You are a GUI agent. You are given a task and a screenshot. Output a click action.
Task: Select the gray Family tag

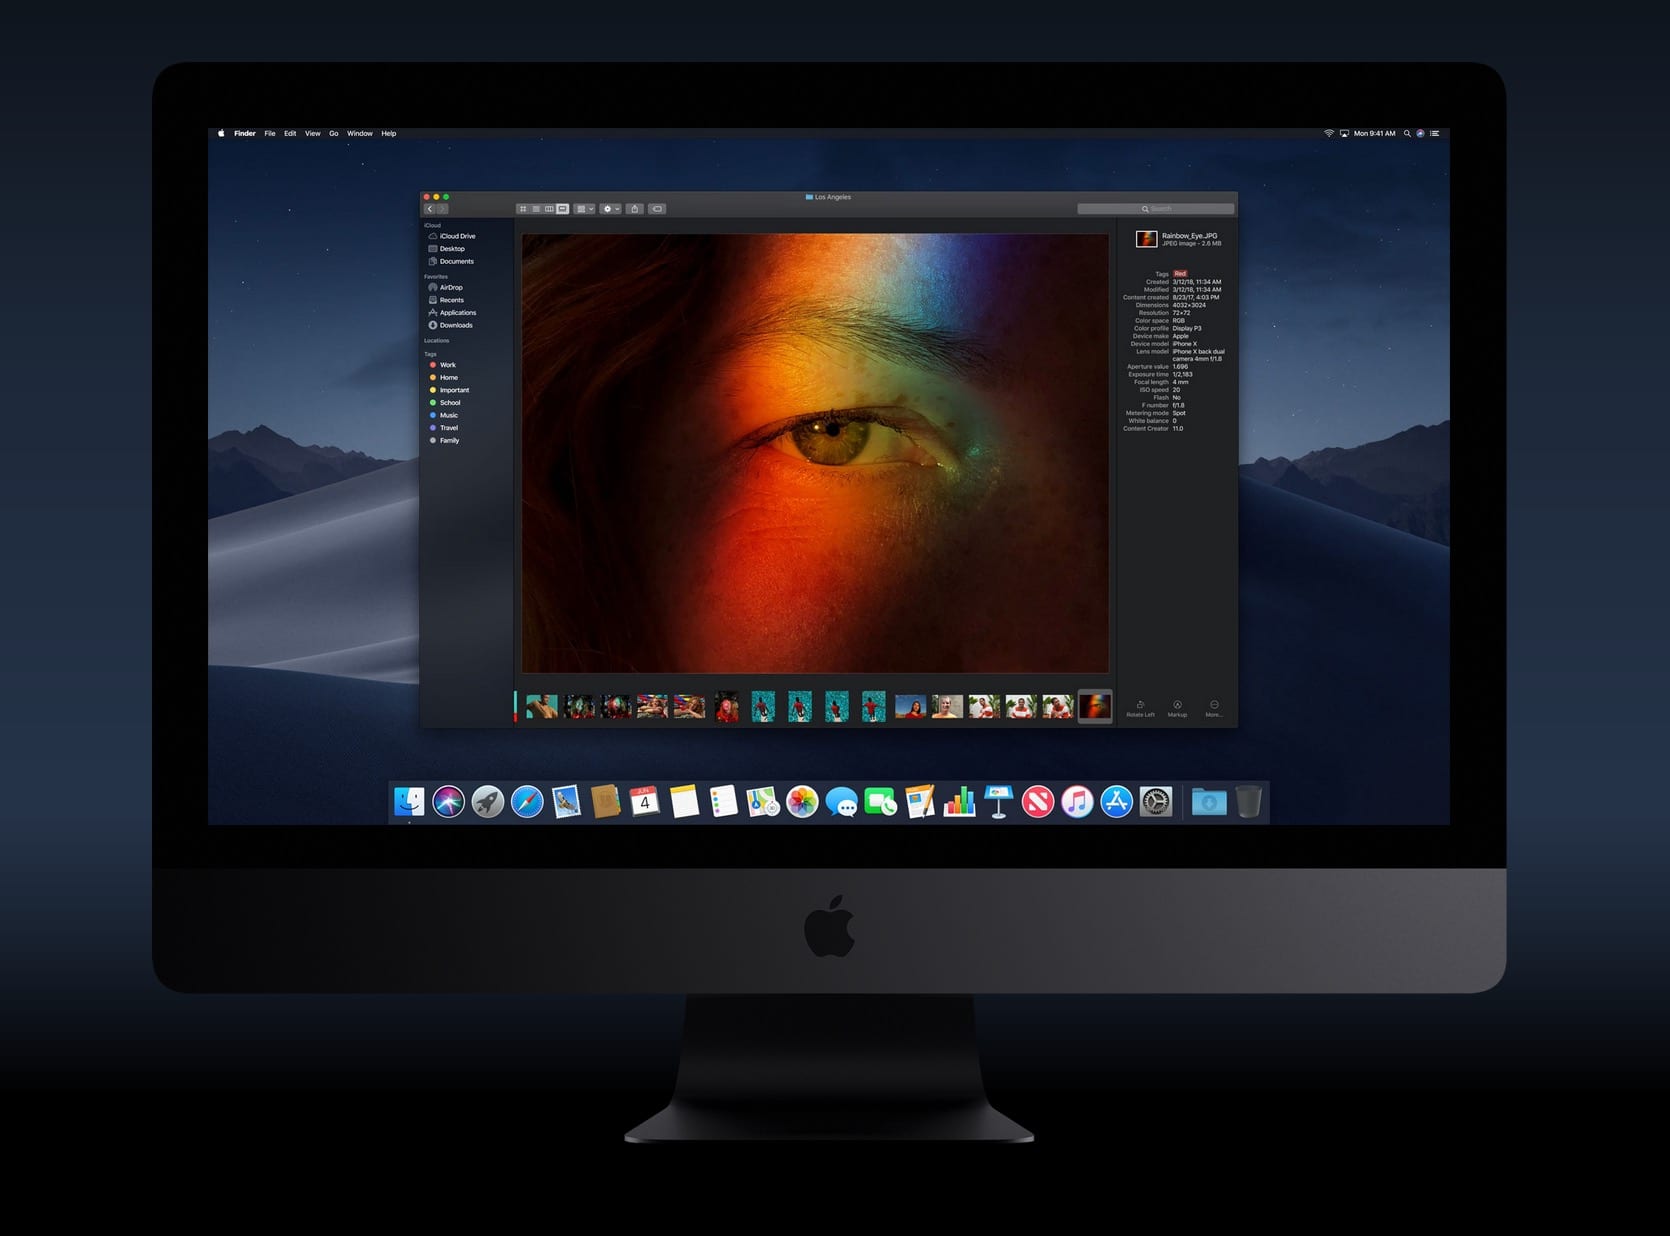pos(444,441)
